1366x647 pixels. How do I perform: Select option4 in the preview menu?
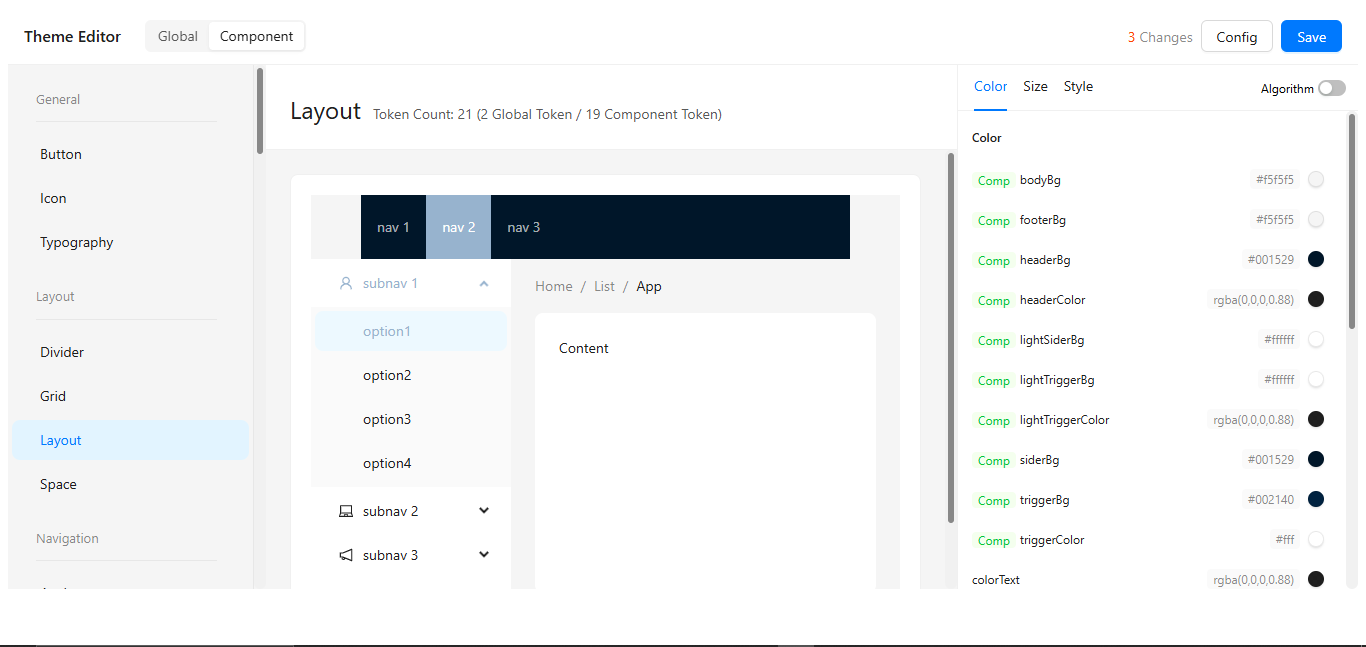click(x=411, y=463)
